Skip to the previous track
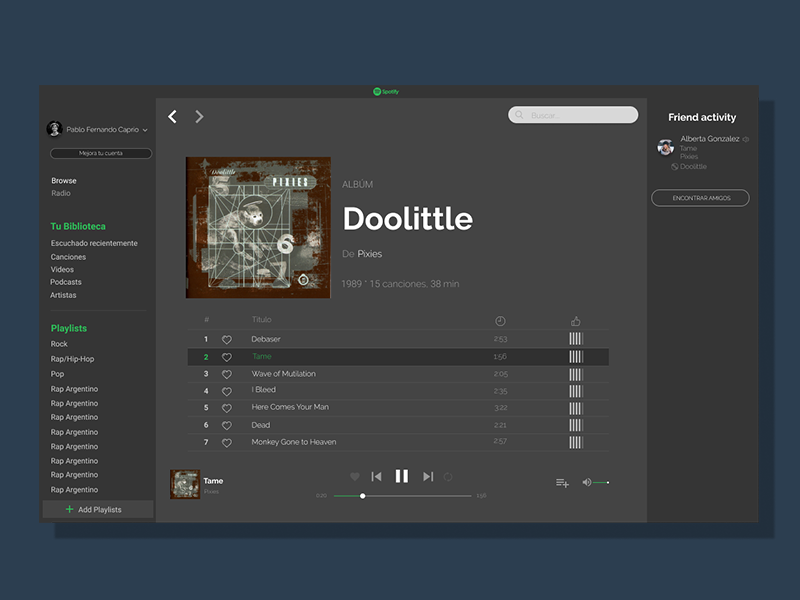 [377, 477]
